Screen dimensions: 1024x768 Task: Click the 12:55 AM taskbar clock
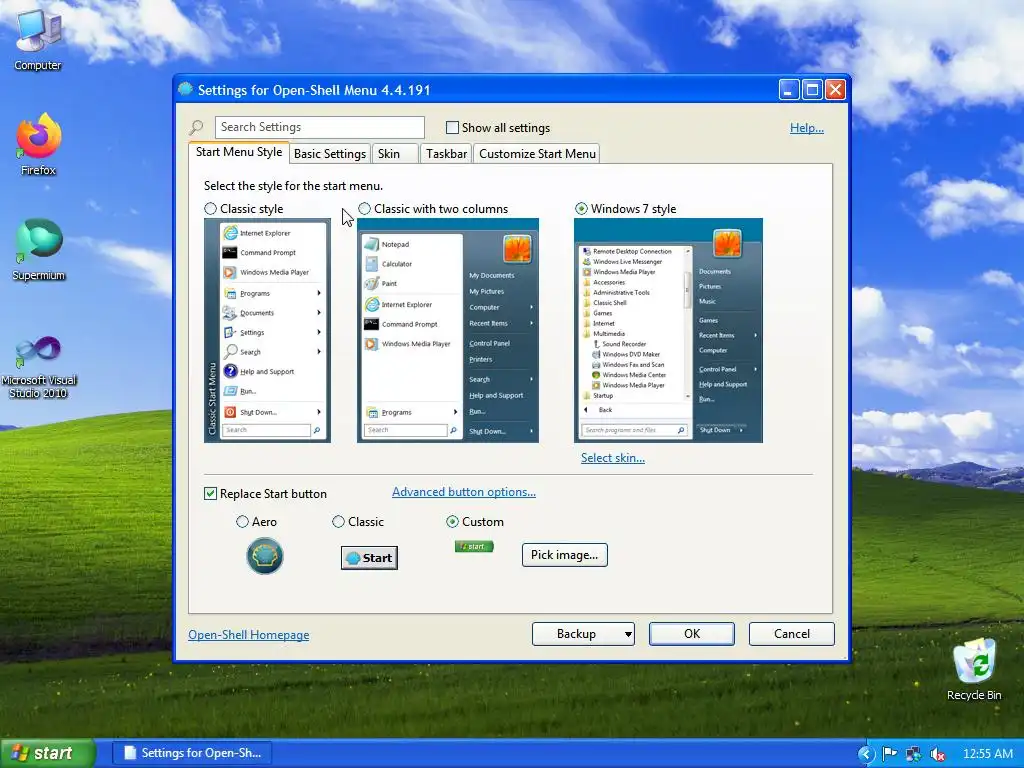pyautogui.click(x=987, y=754)
